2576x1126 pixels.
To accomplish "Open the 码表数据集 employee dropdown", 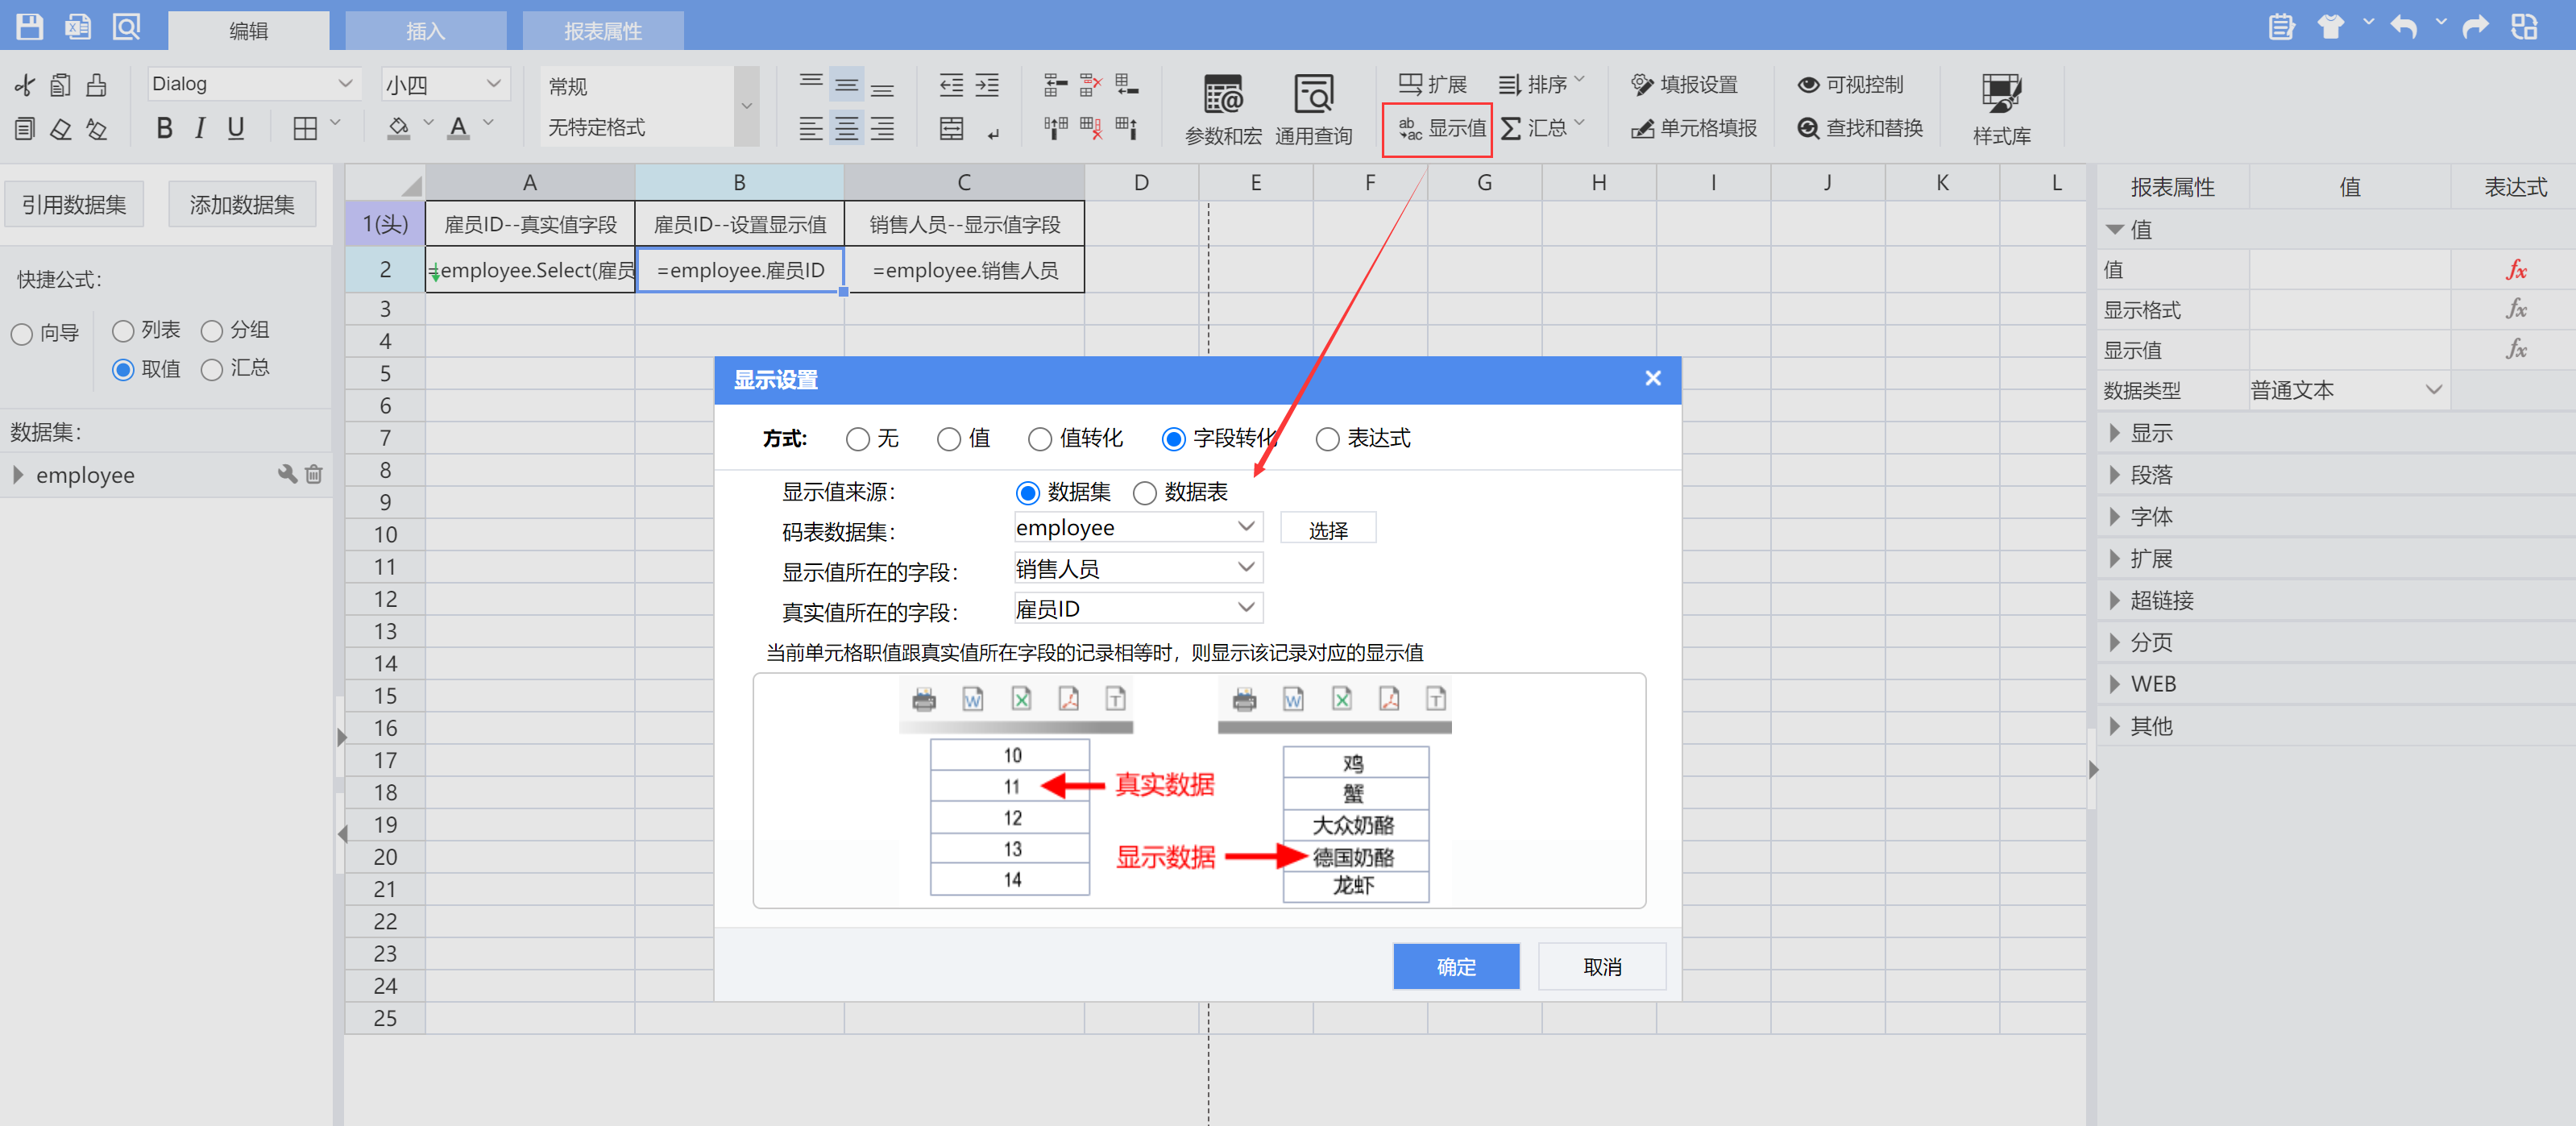I will point(1138,528).
